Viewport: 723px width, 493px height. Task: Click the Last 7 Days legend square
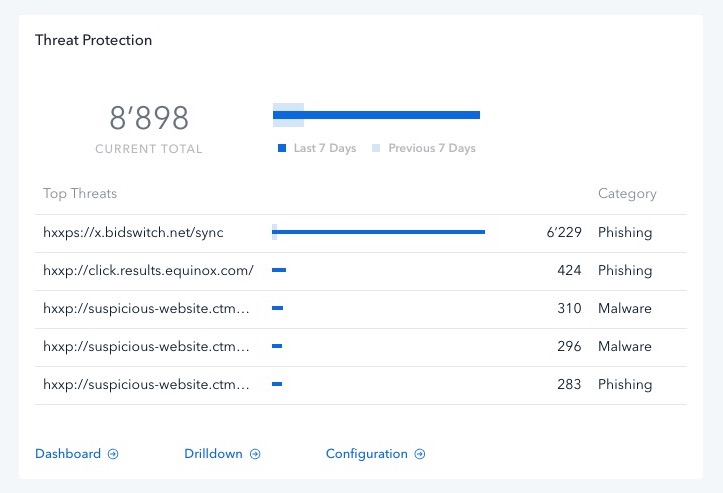pyautogui.click(x=282, y=148)
